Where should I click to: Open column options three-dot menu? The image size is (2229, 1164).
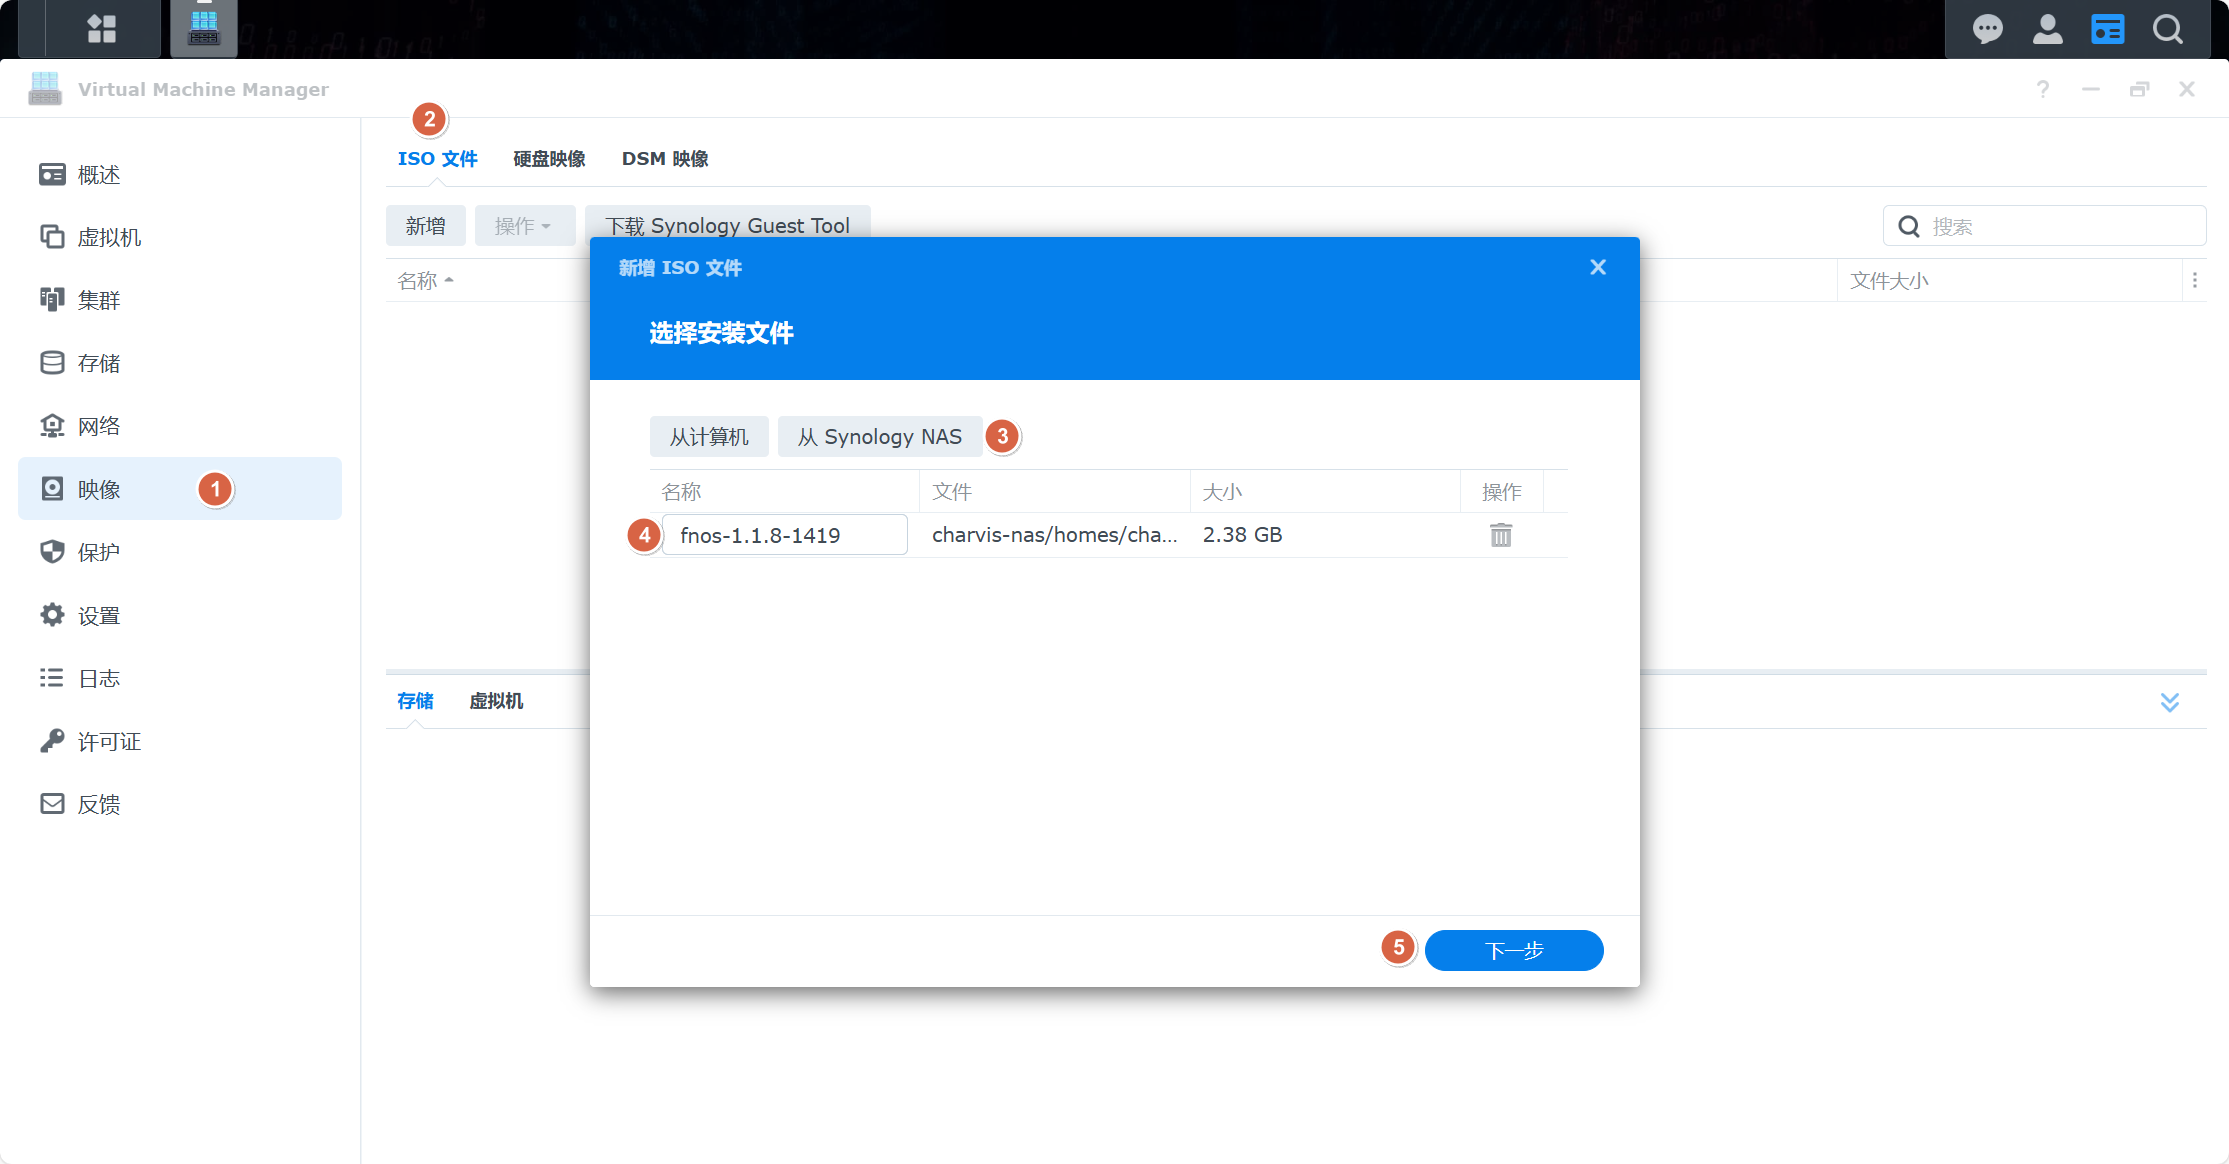click(2195, 281)
